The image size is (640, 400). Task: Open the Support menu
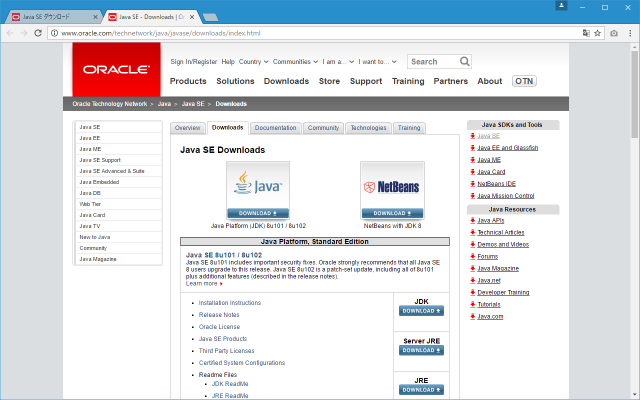366,81
